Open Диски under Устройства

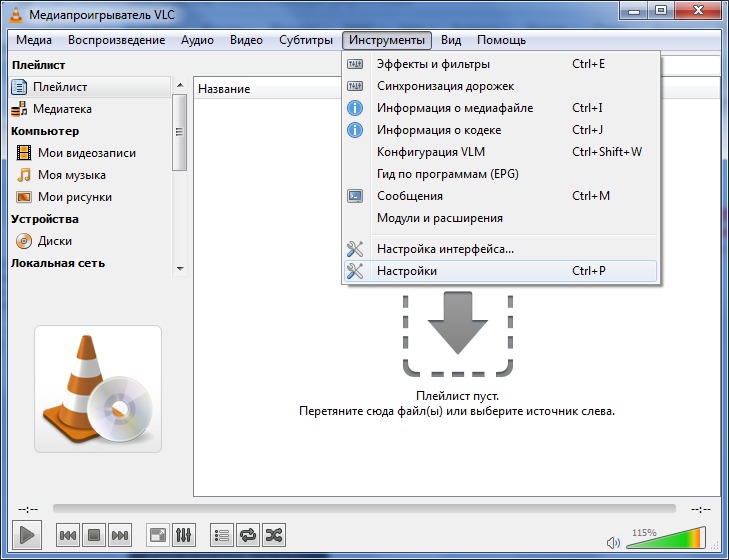[90, 241]
